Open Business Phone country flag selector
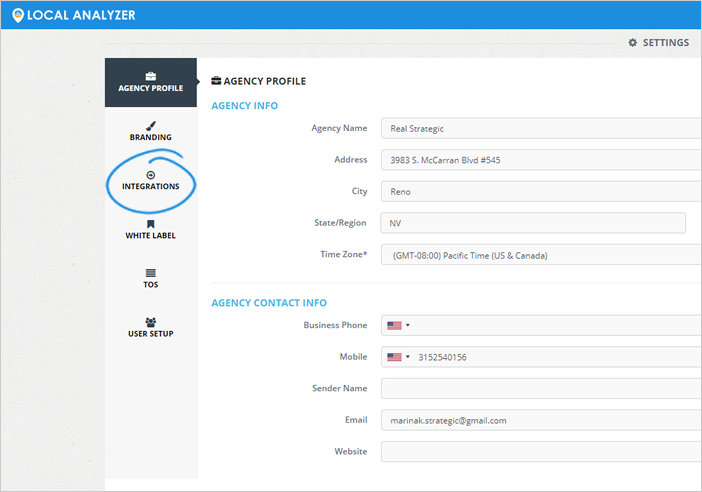This screenshot has width=702, height=492. click(x=398, y=325)
